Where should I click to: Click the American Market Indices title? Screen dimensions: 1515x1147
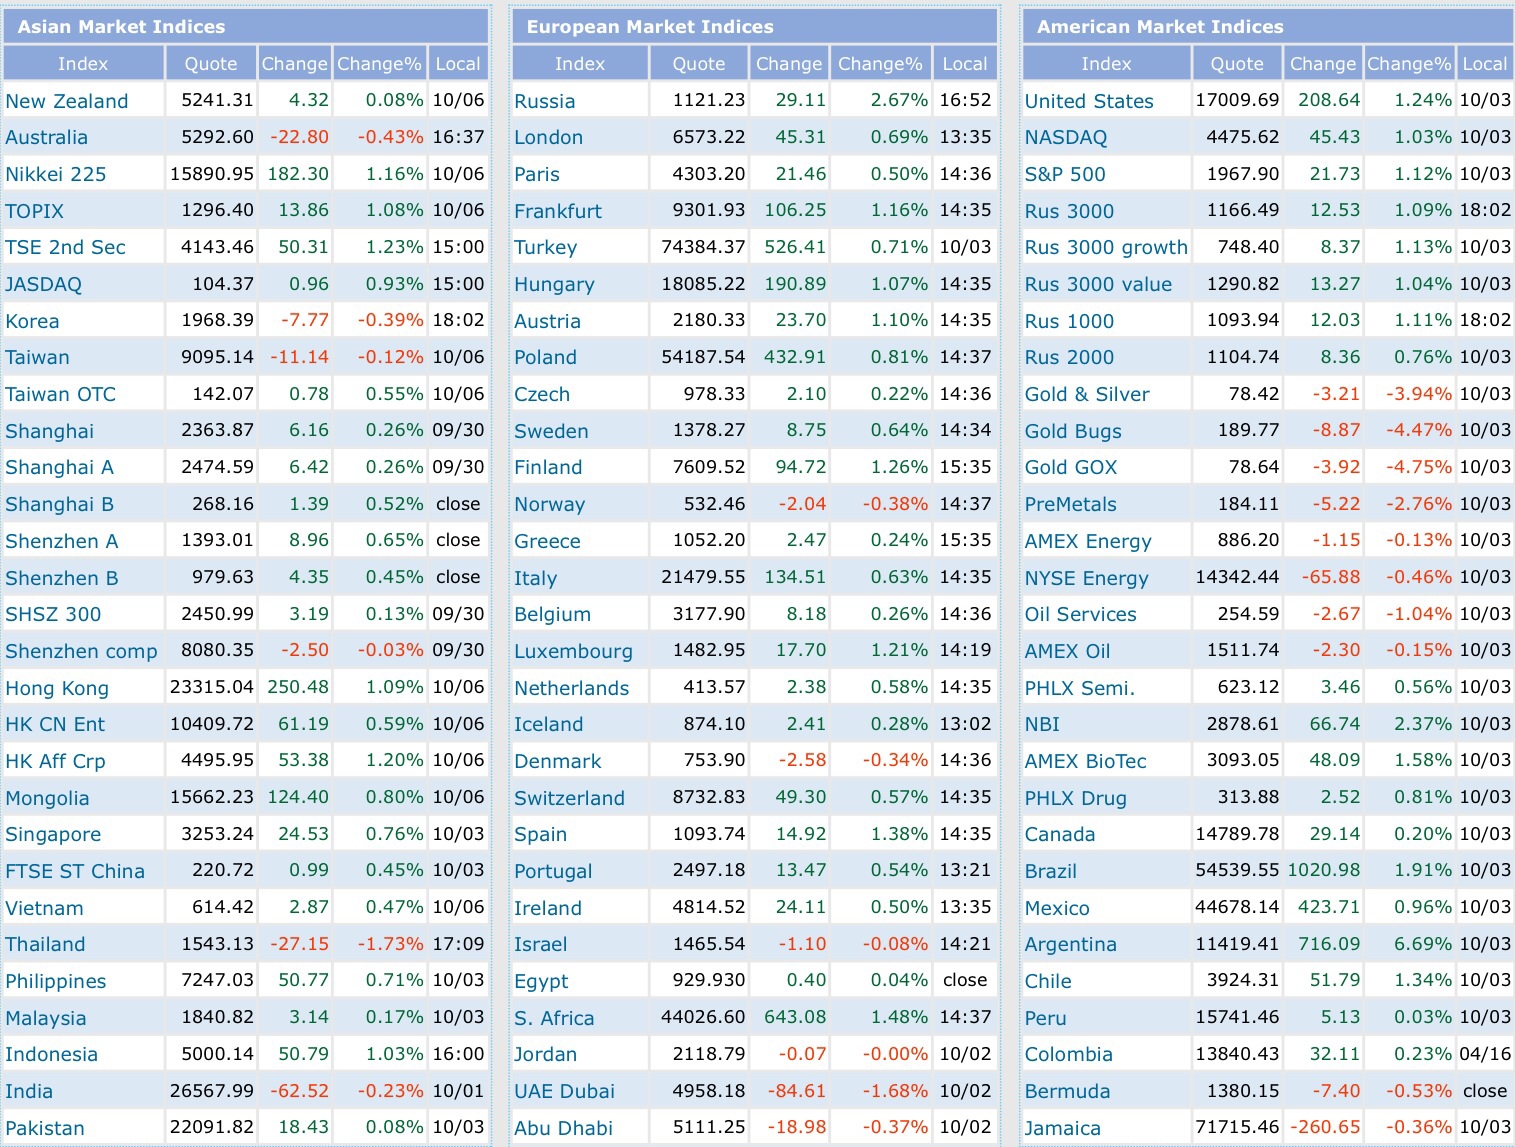1160,27
